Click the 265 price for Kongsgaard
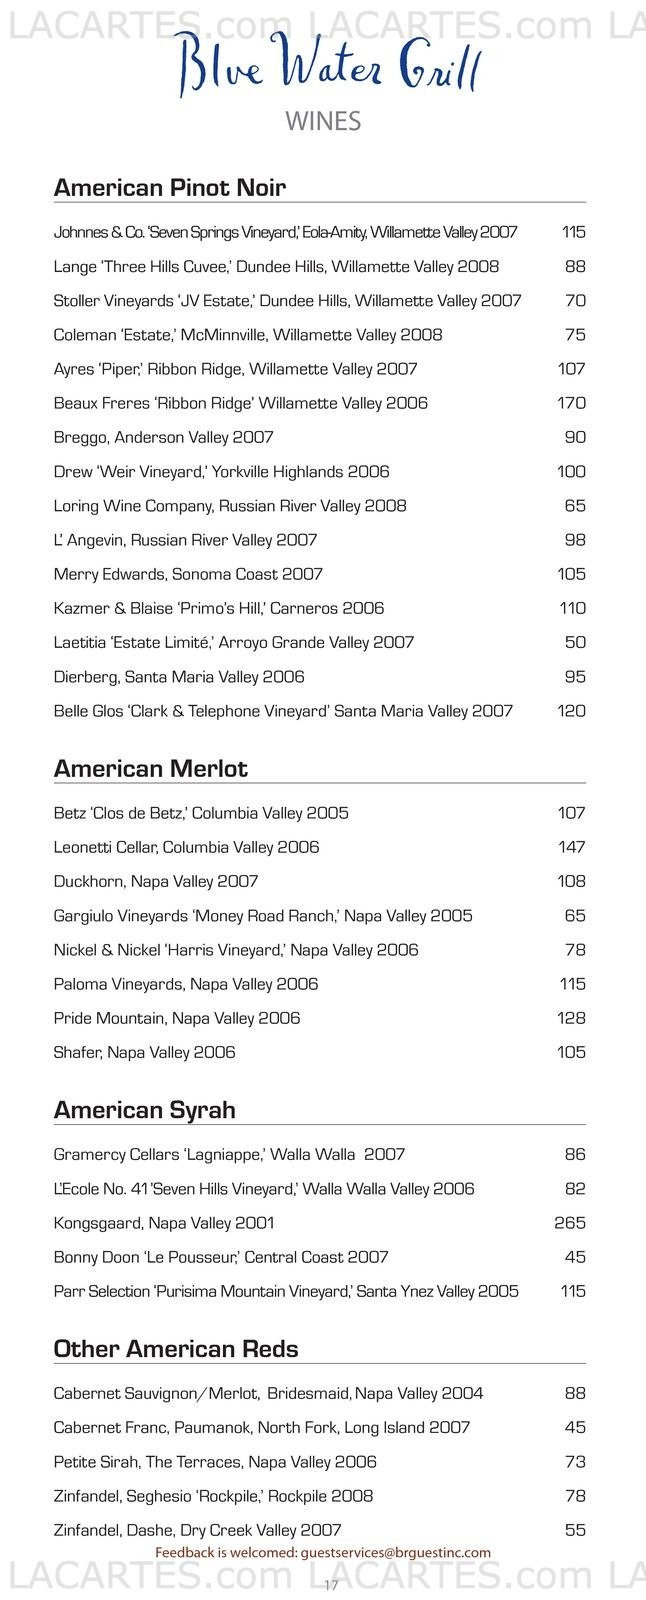Viewport: 646px width, 1600px height. pos(570,1223)
